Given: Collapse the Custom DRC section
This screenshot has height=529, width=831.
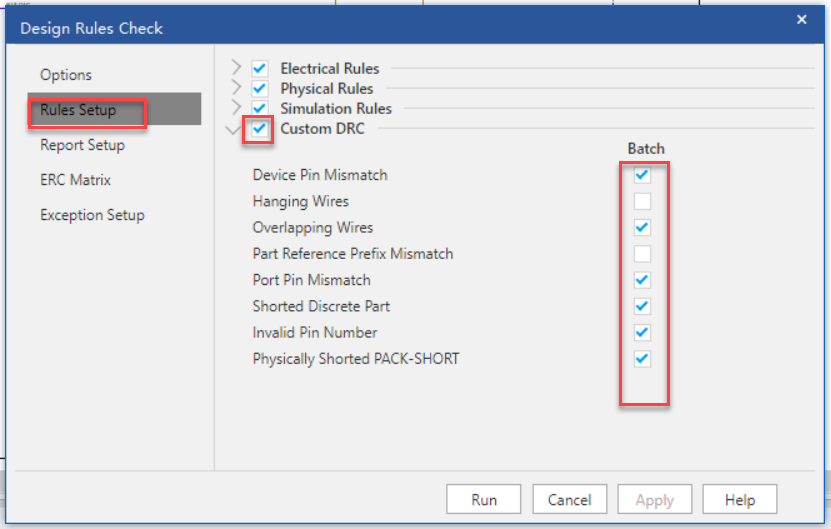Looking at the screenshot, I should [235, 129].
